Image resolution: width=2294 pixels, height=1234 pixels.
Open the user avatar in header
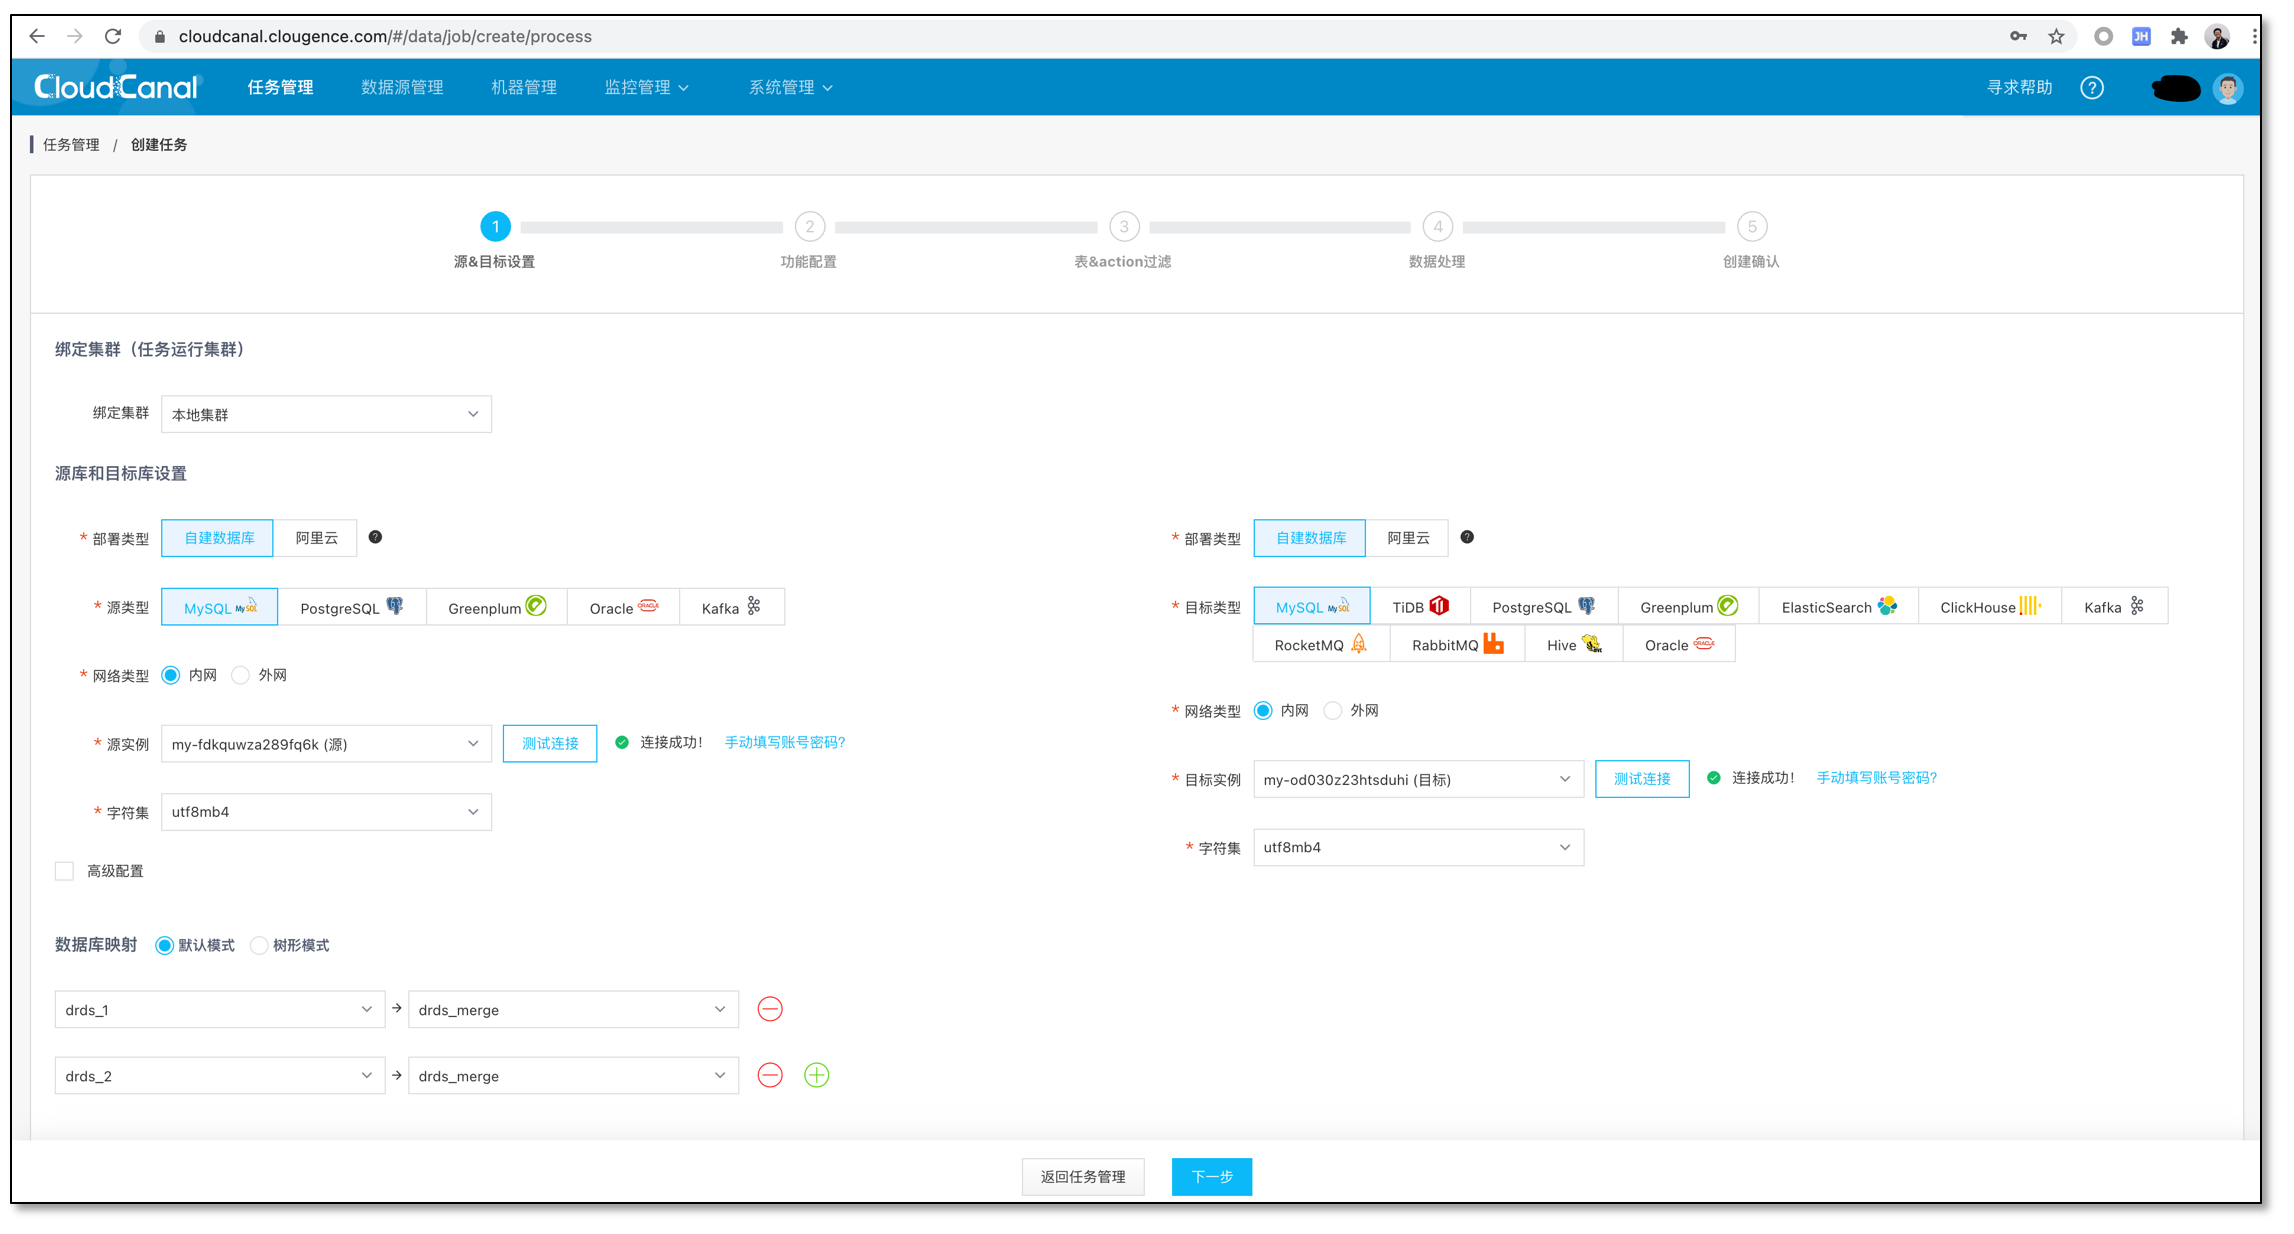tap(2227, 88)
